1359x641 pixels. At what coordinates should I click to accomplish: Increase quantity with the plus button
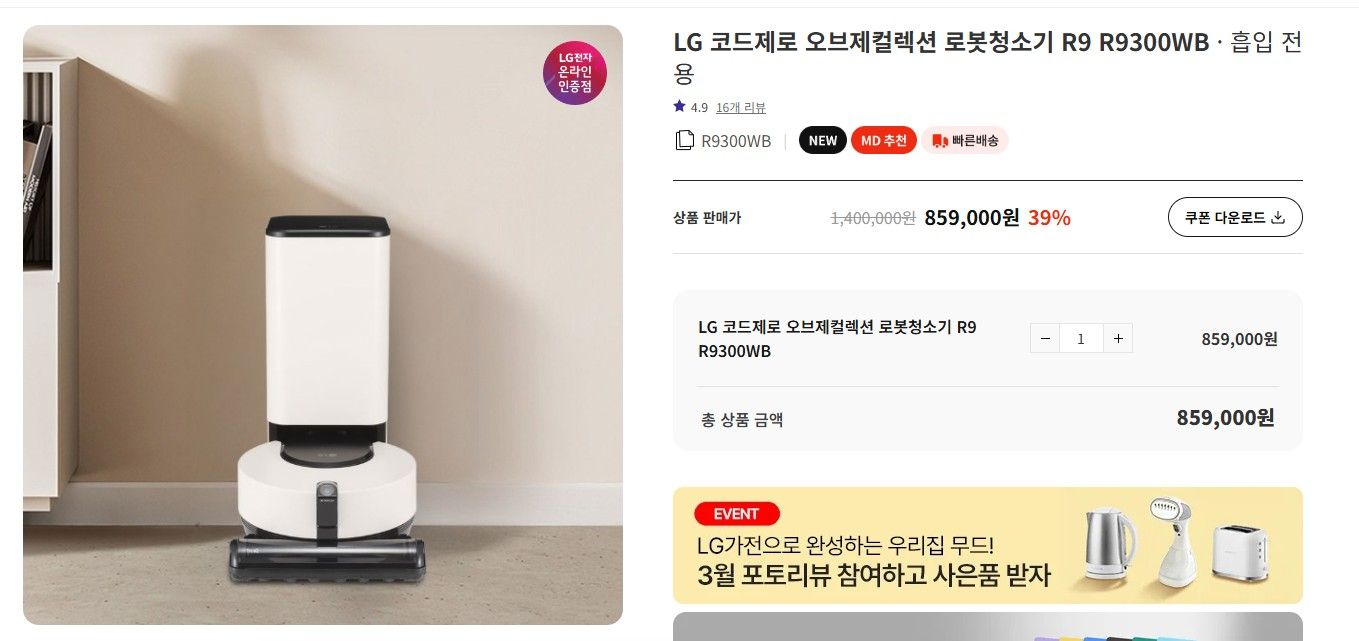pyautogui.click(x=1118, y=339)
